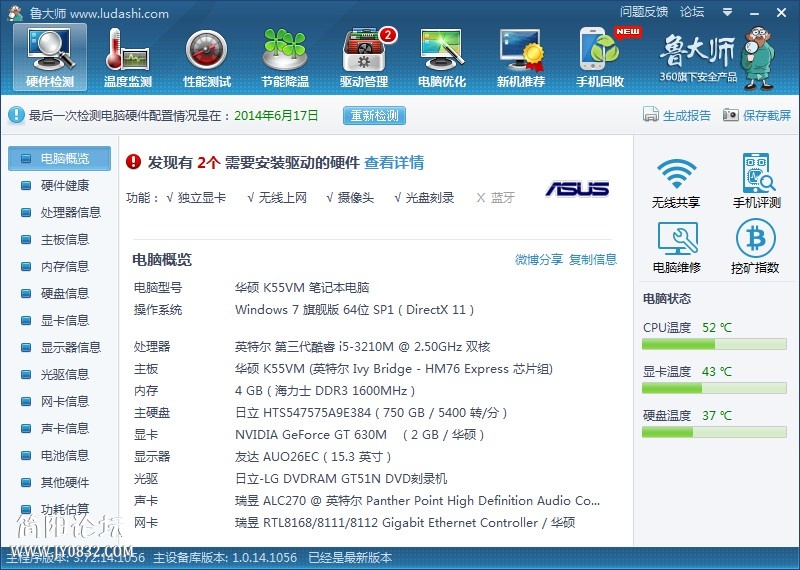The height and width of the screenshot is (570, 800).
Task: Open the title bar dropdown menu arrow
Action: click(x=728, y=12)
